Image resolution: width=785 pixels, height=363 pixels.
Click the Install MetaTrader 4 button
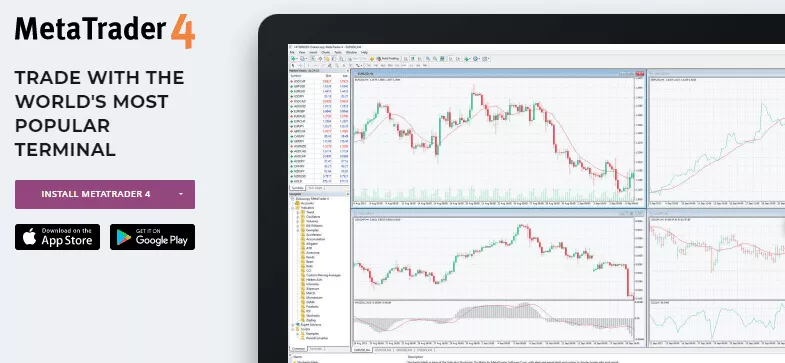pos(105,194)
